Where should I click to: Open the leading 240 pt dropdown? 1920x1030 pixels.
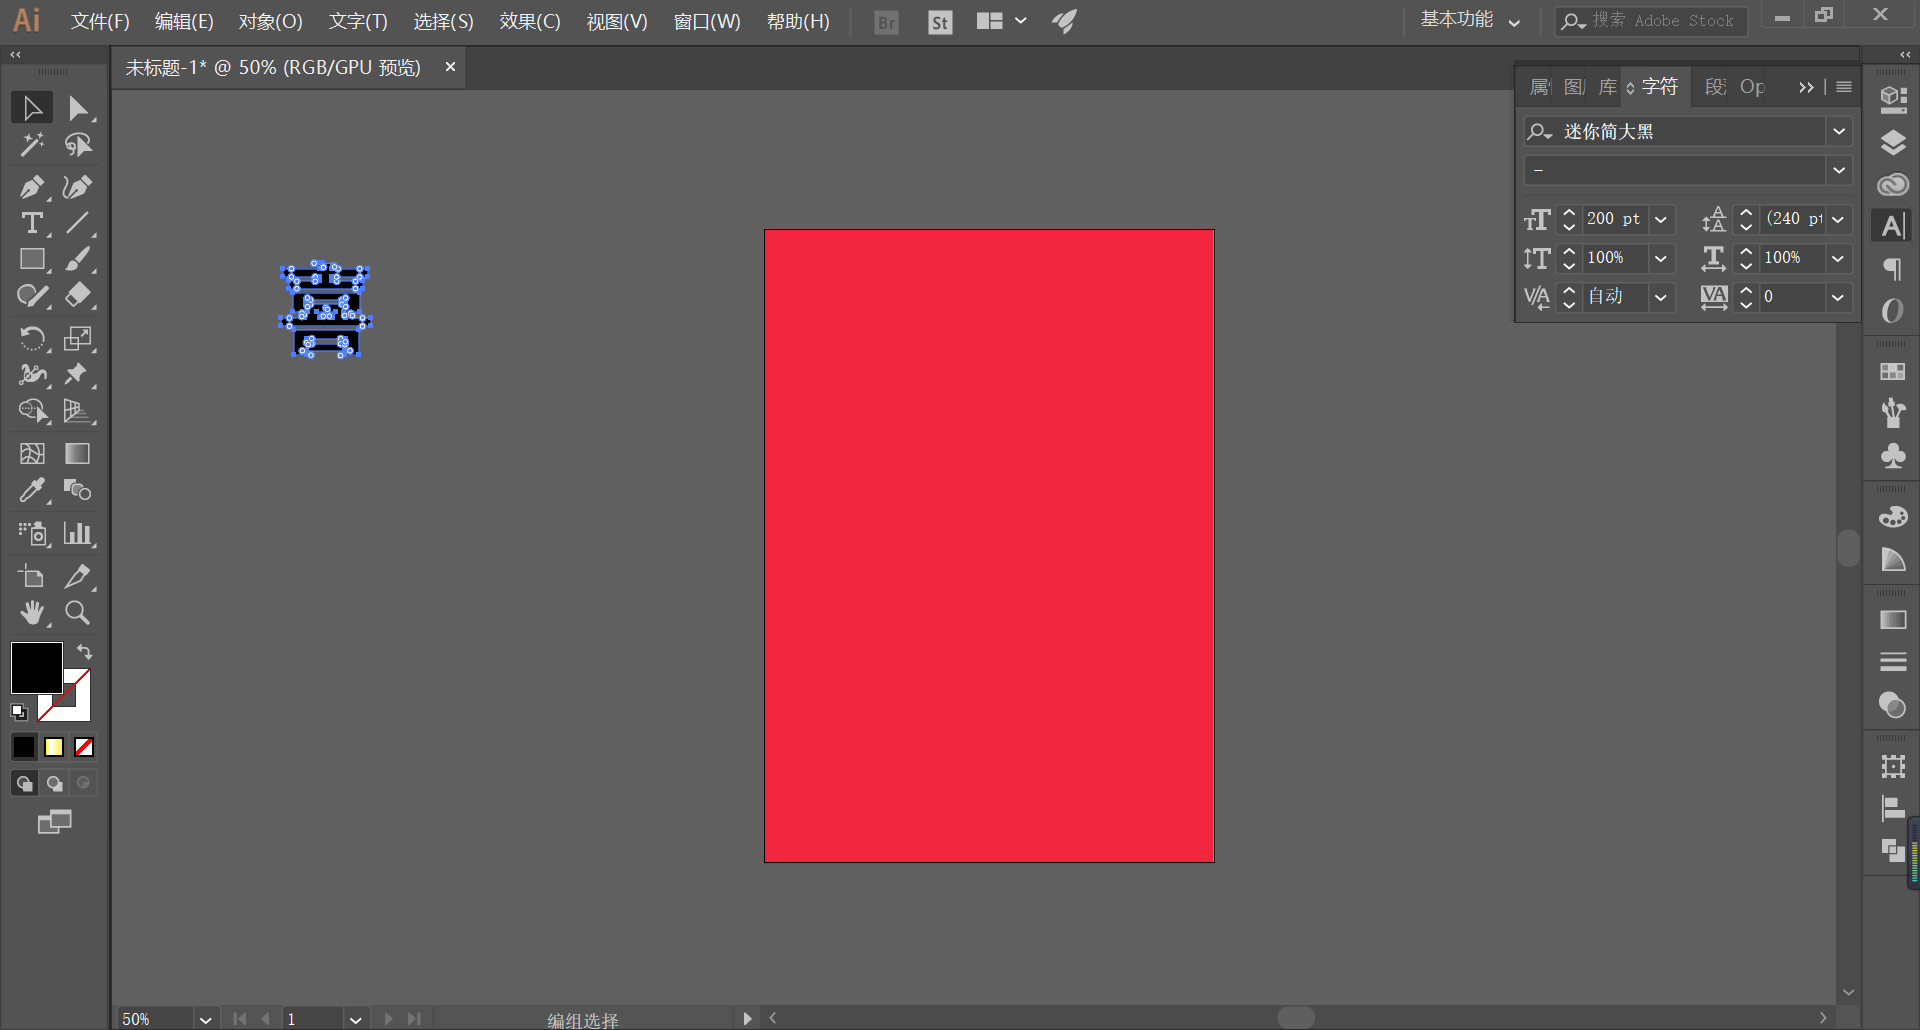(1838, 219)
